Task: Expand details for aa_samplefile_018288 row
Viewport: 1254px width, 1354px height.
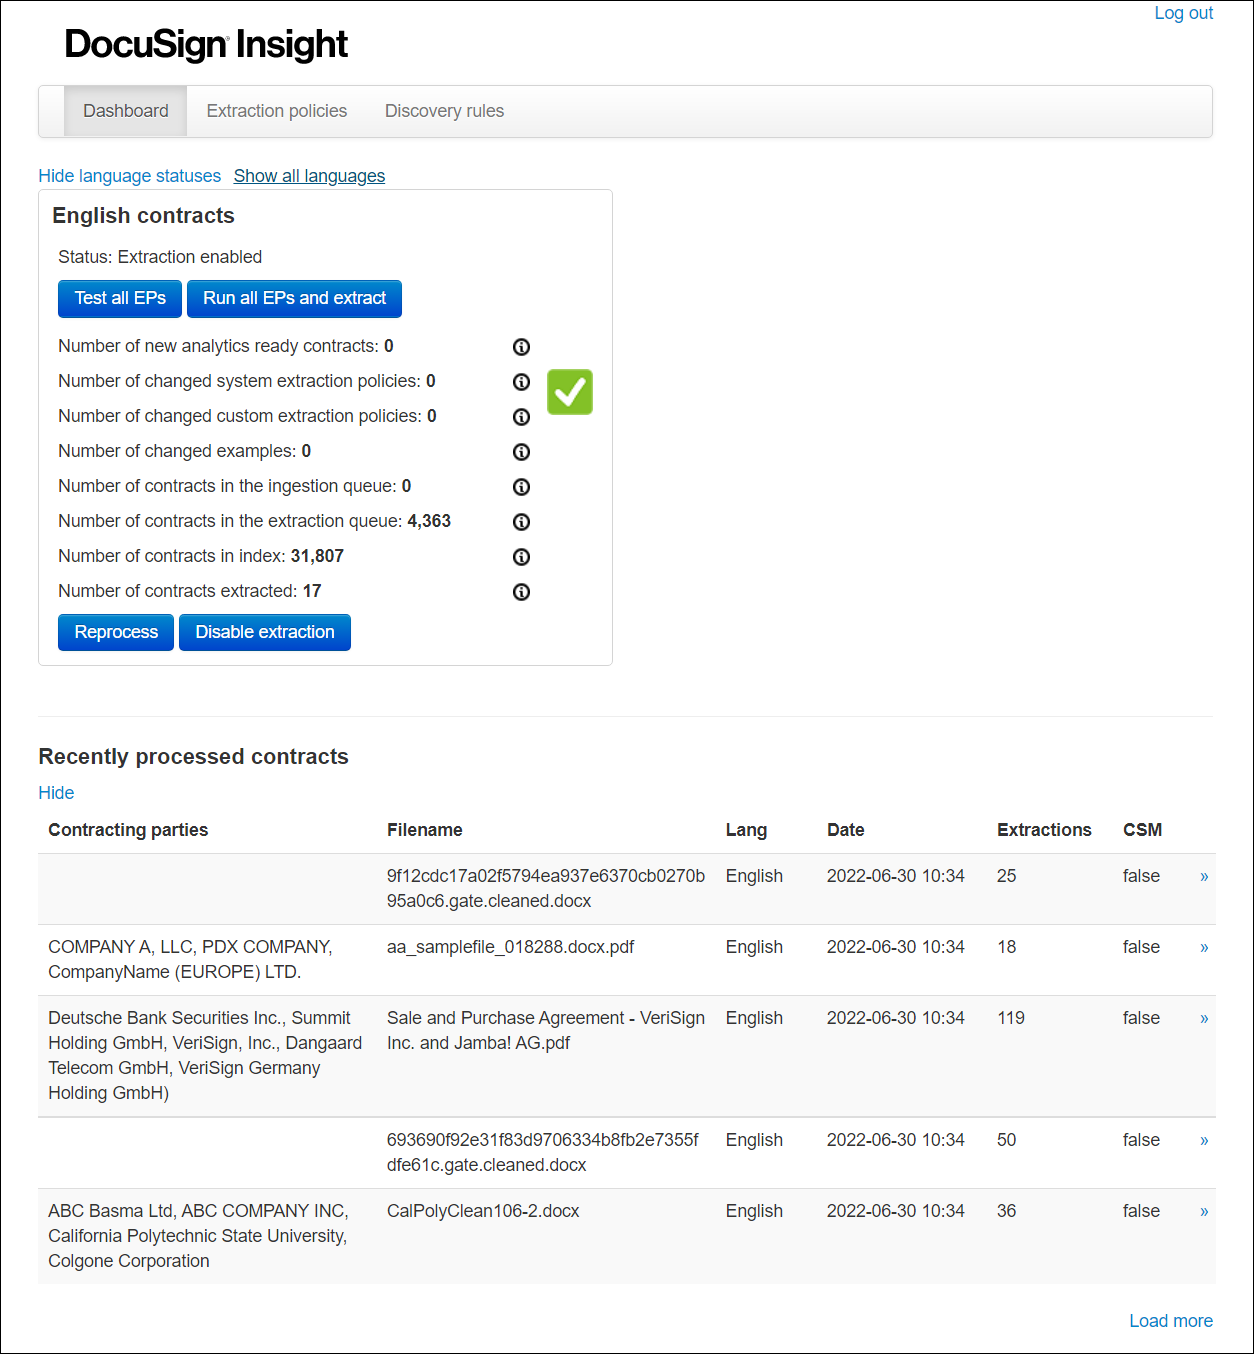Action: 1204,947
